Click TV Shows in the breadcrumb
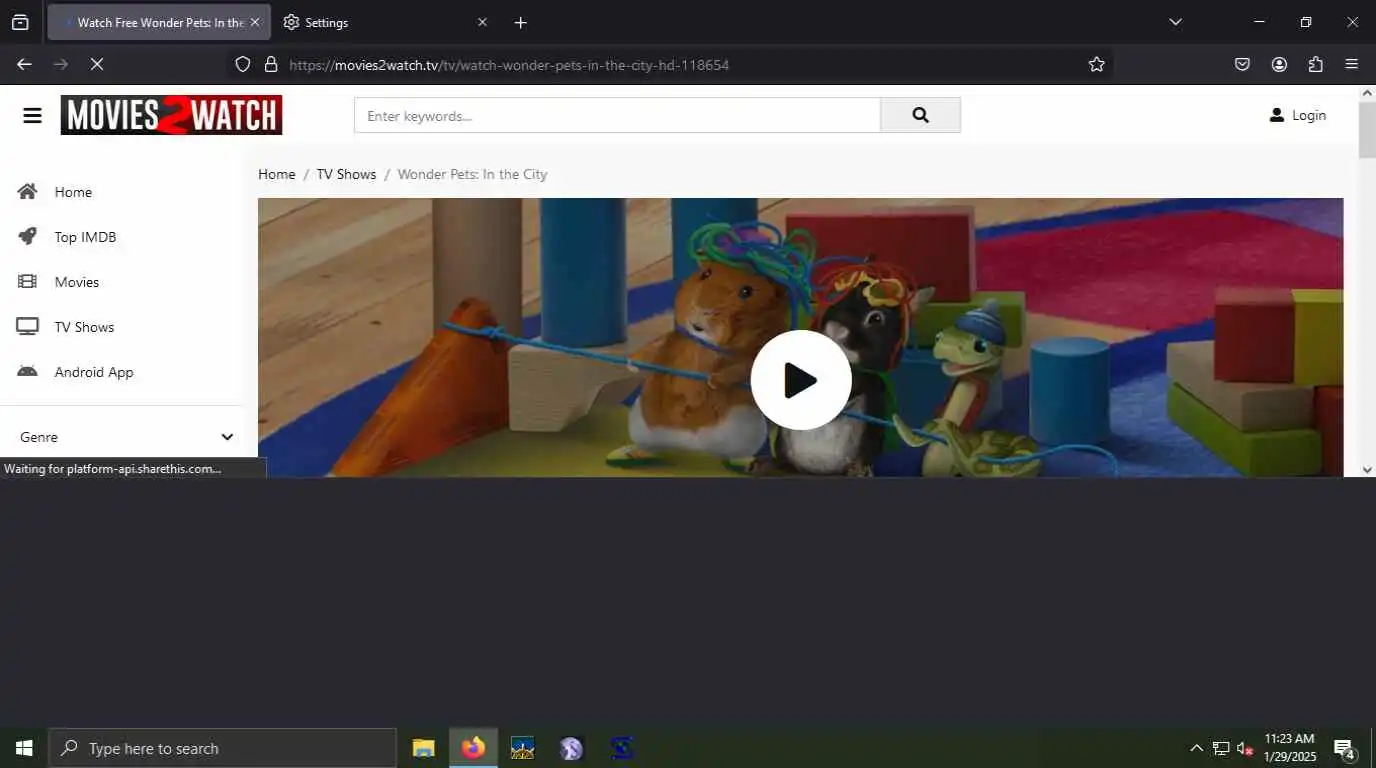The height and width of the screenshot is (768, 1376). [x=346, y=174]
